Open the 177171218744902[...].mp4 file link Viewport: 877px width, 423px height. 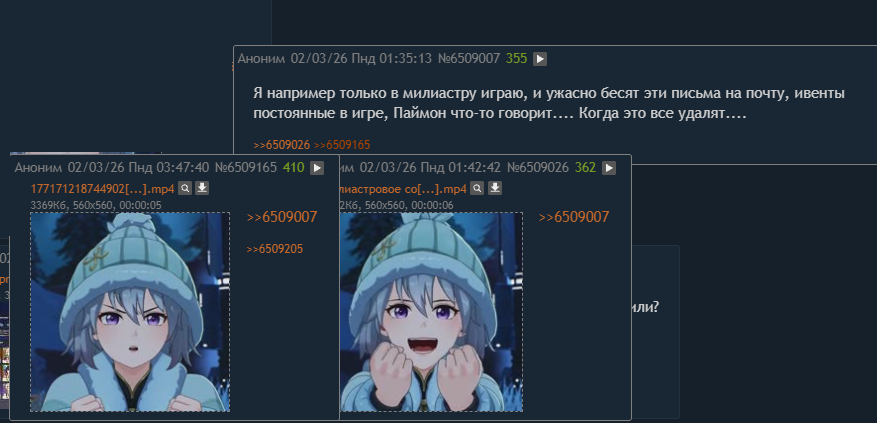click(x=102, y=189)
